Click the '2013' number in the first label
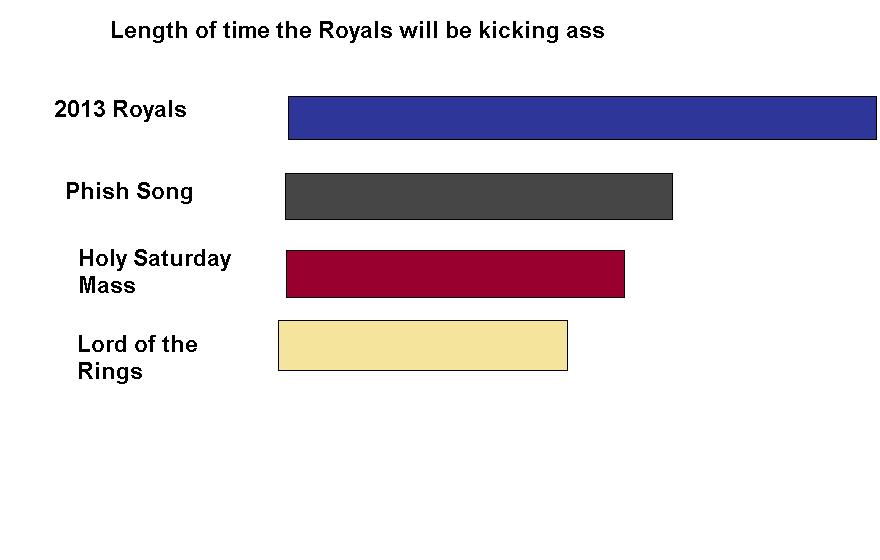The image size is (880, 560). pyautogui.click(x=80, y=109)
